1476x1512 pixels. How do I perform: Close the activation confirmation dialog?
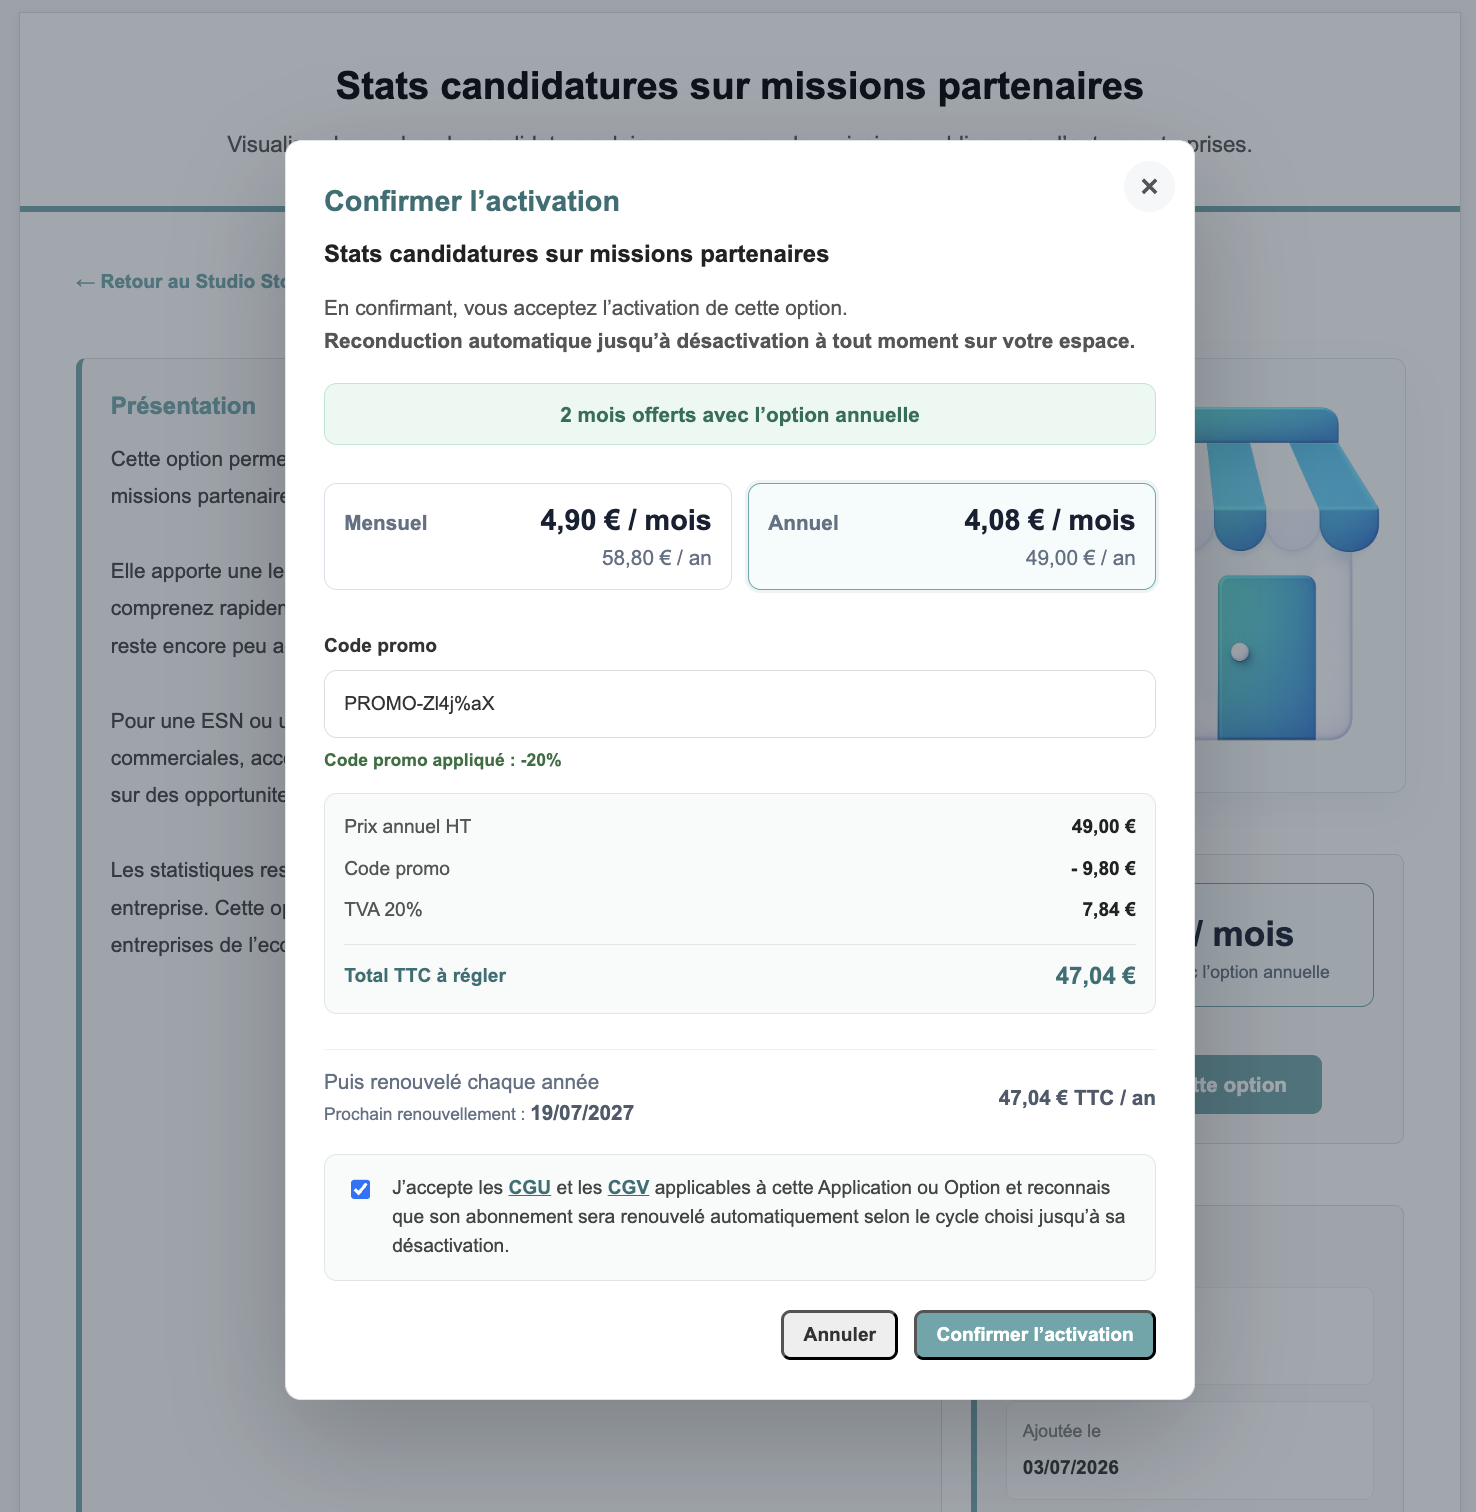[1149, 187]
